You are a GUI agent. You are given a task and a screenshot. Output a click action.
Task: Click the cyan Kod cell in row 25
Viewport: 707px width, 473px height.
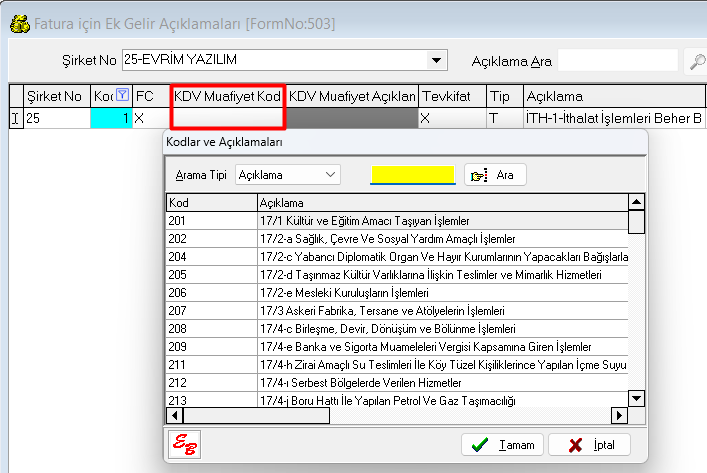click(x=111, y=118)
